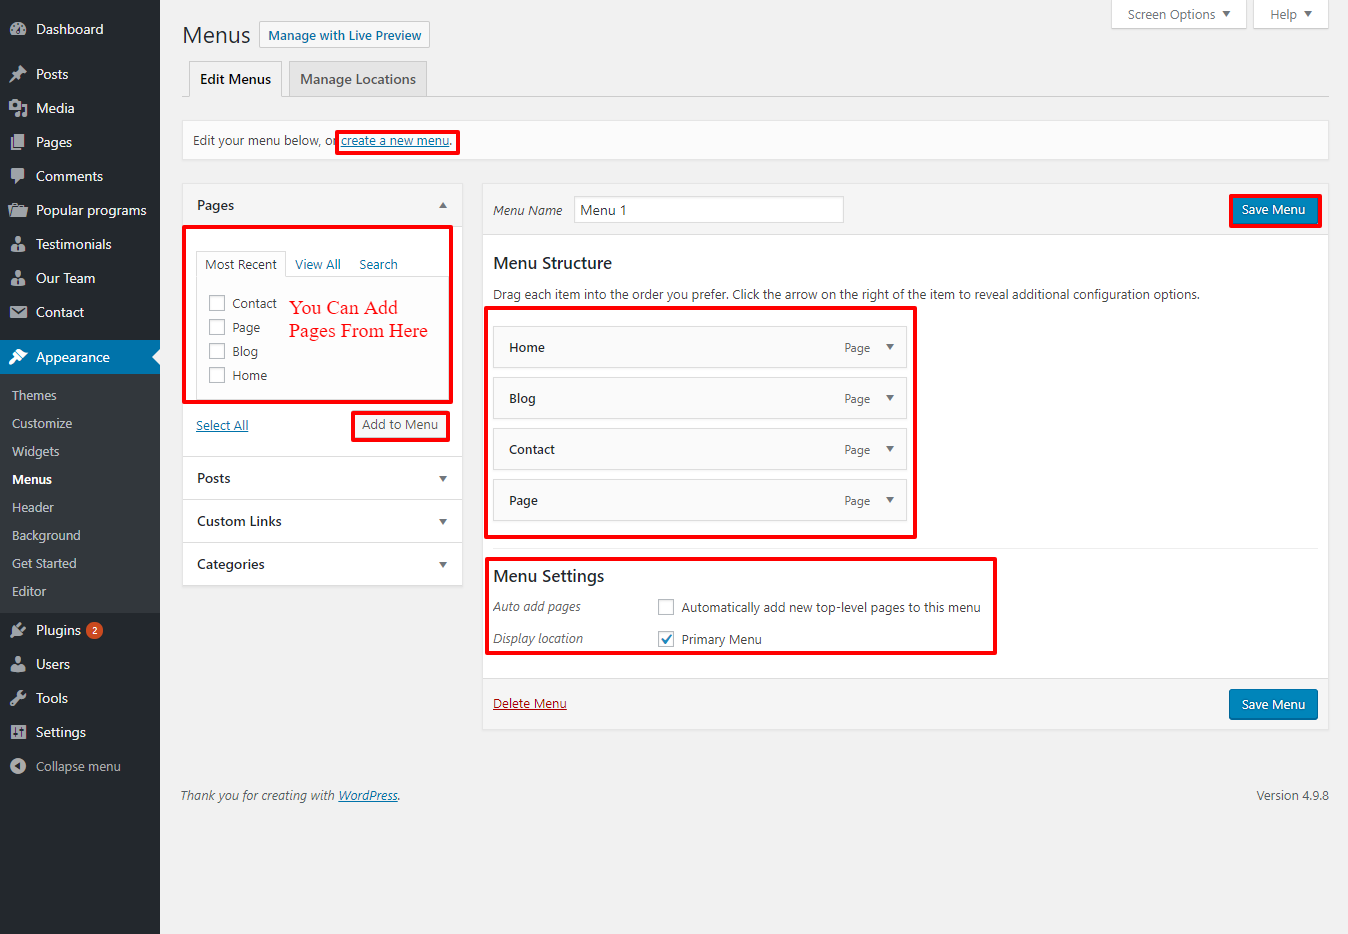Screen dimensions: 1348x934
Task: Tick the Blog page checkbox
Action: 217,351
